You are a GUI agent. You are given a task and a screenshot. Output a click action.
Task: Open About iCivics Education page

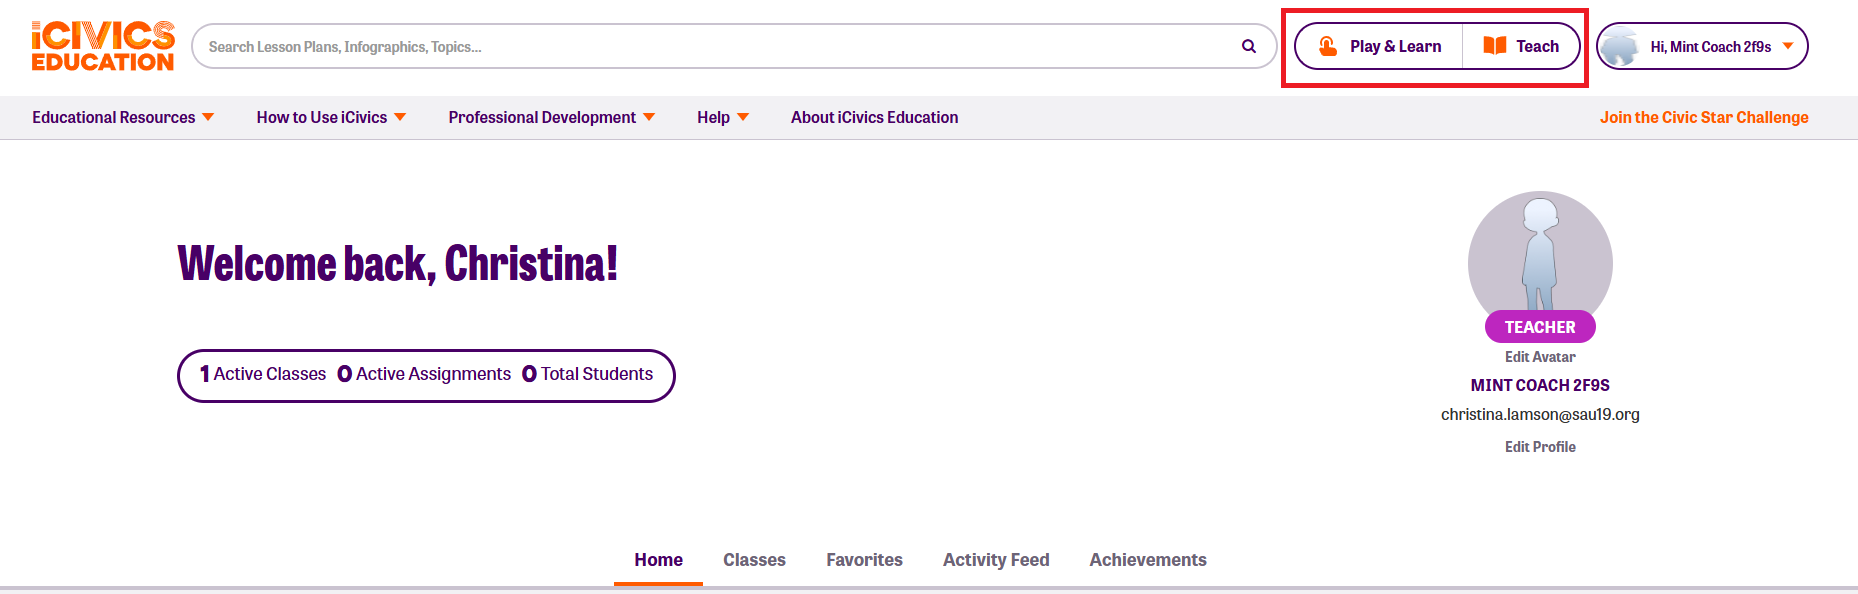874,117
